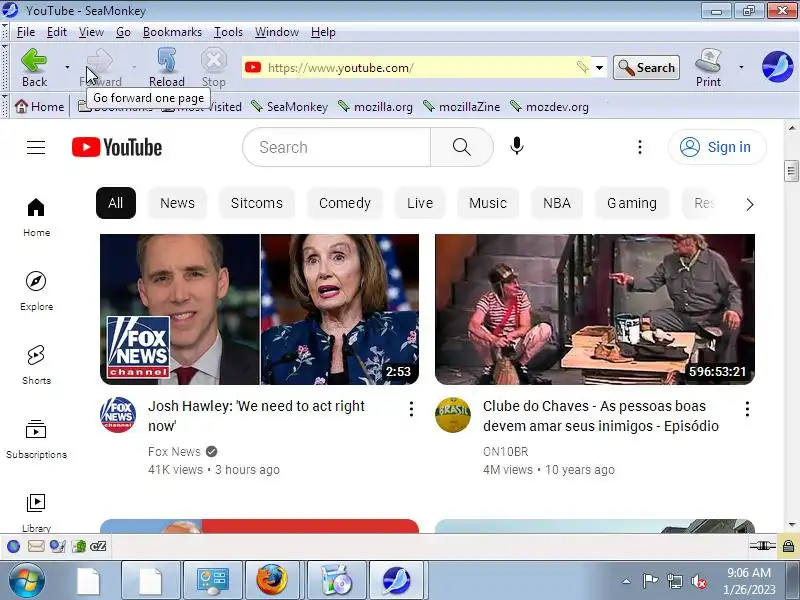Viewport: 800px width, 600px height.
Task: Filter by Gaming category chip
Action: (x=632, y=203)
